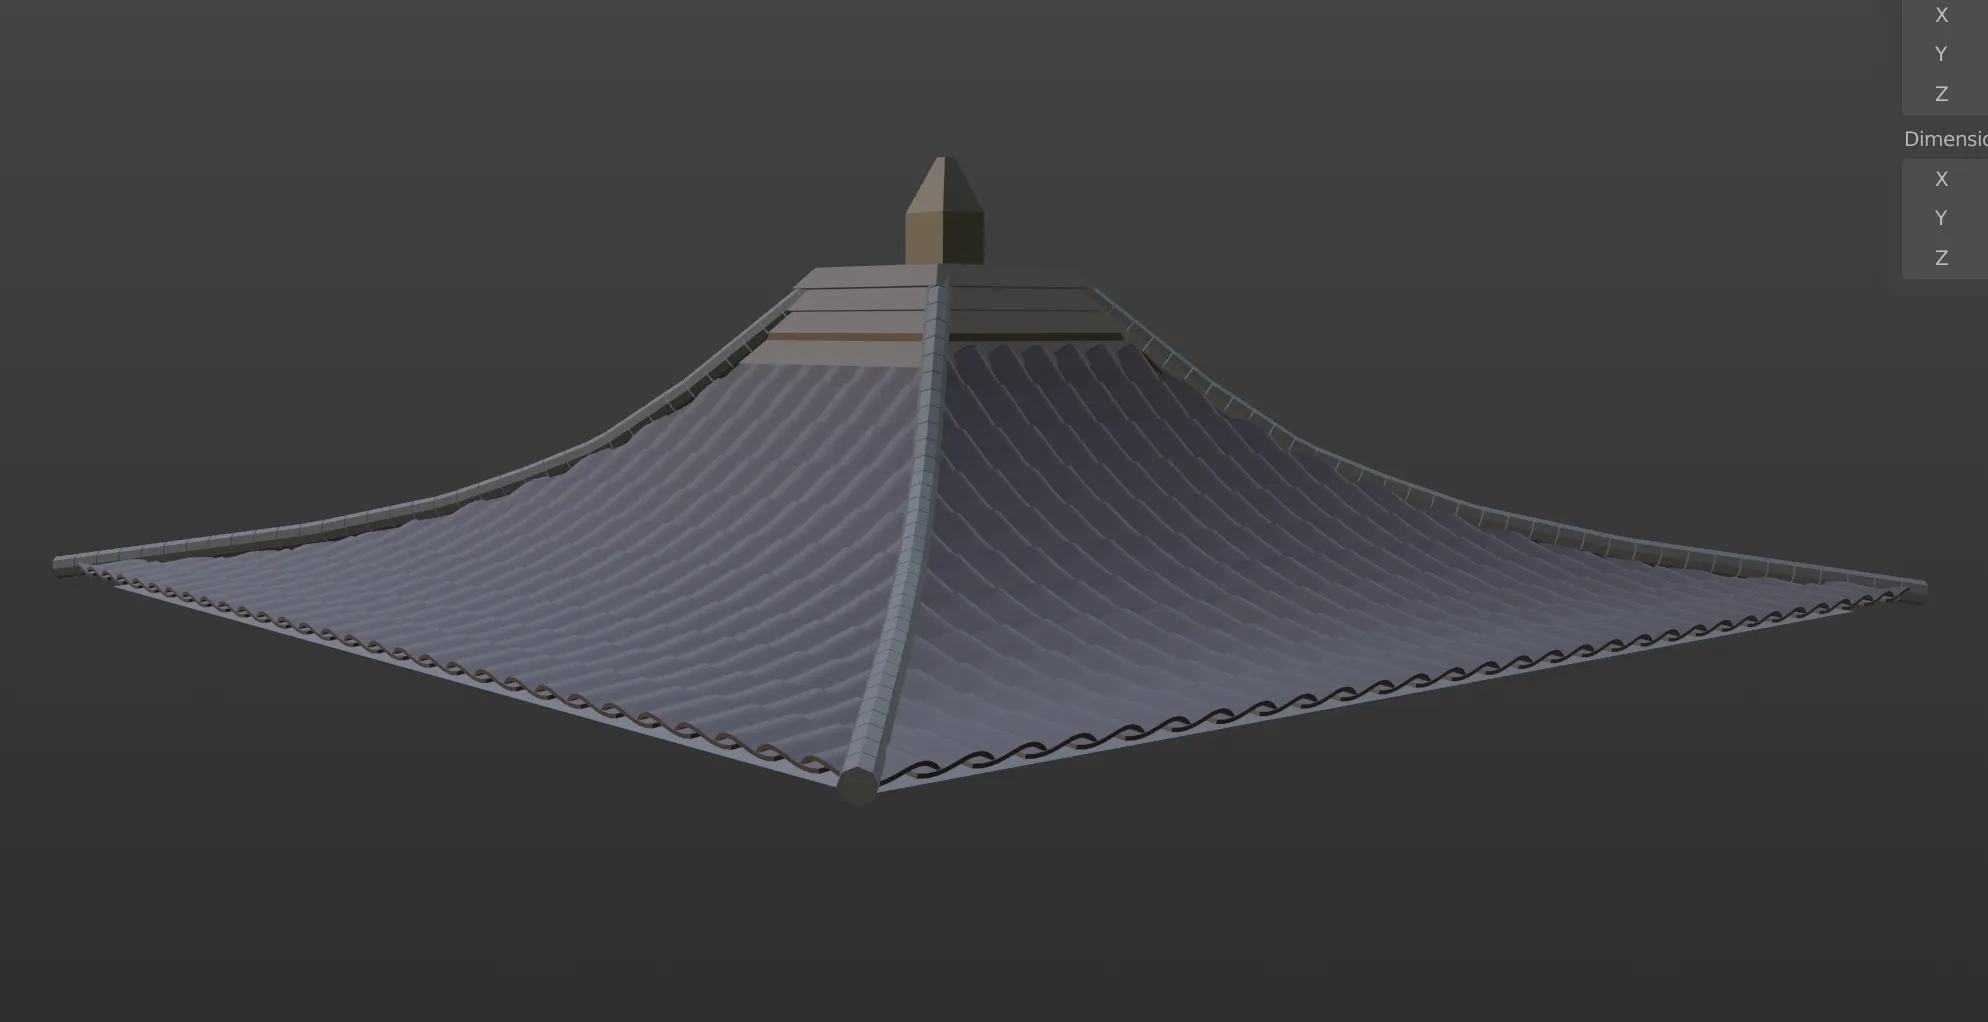This screenshot has height=1022, width=1988.
Task: Click empty viewport background below the roof
Action: (x=1000, y=920)
